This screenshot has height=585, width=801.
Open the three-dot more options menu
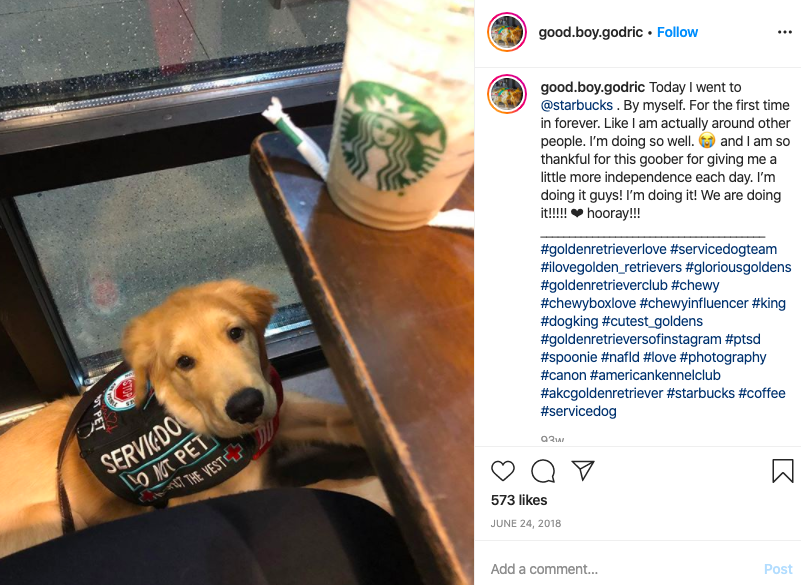click(x=785, y=32)
